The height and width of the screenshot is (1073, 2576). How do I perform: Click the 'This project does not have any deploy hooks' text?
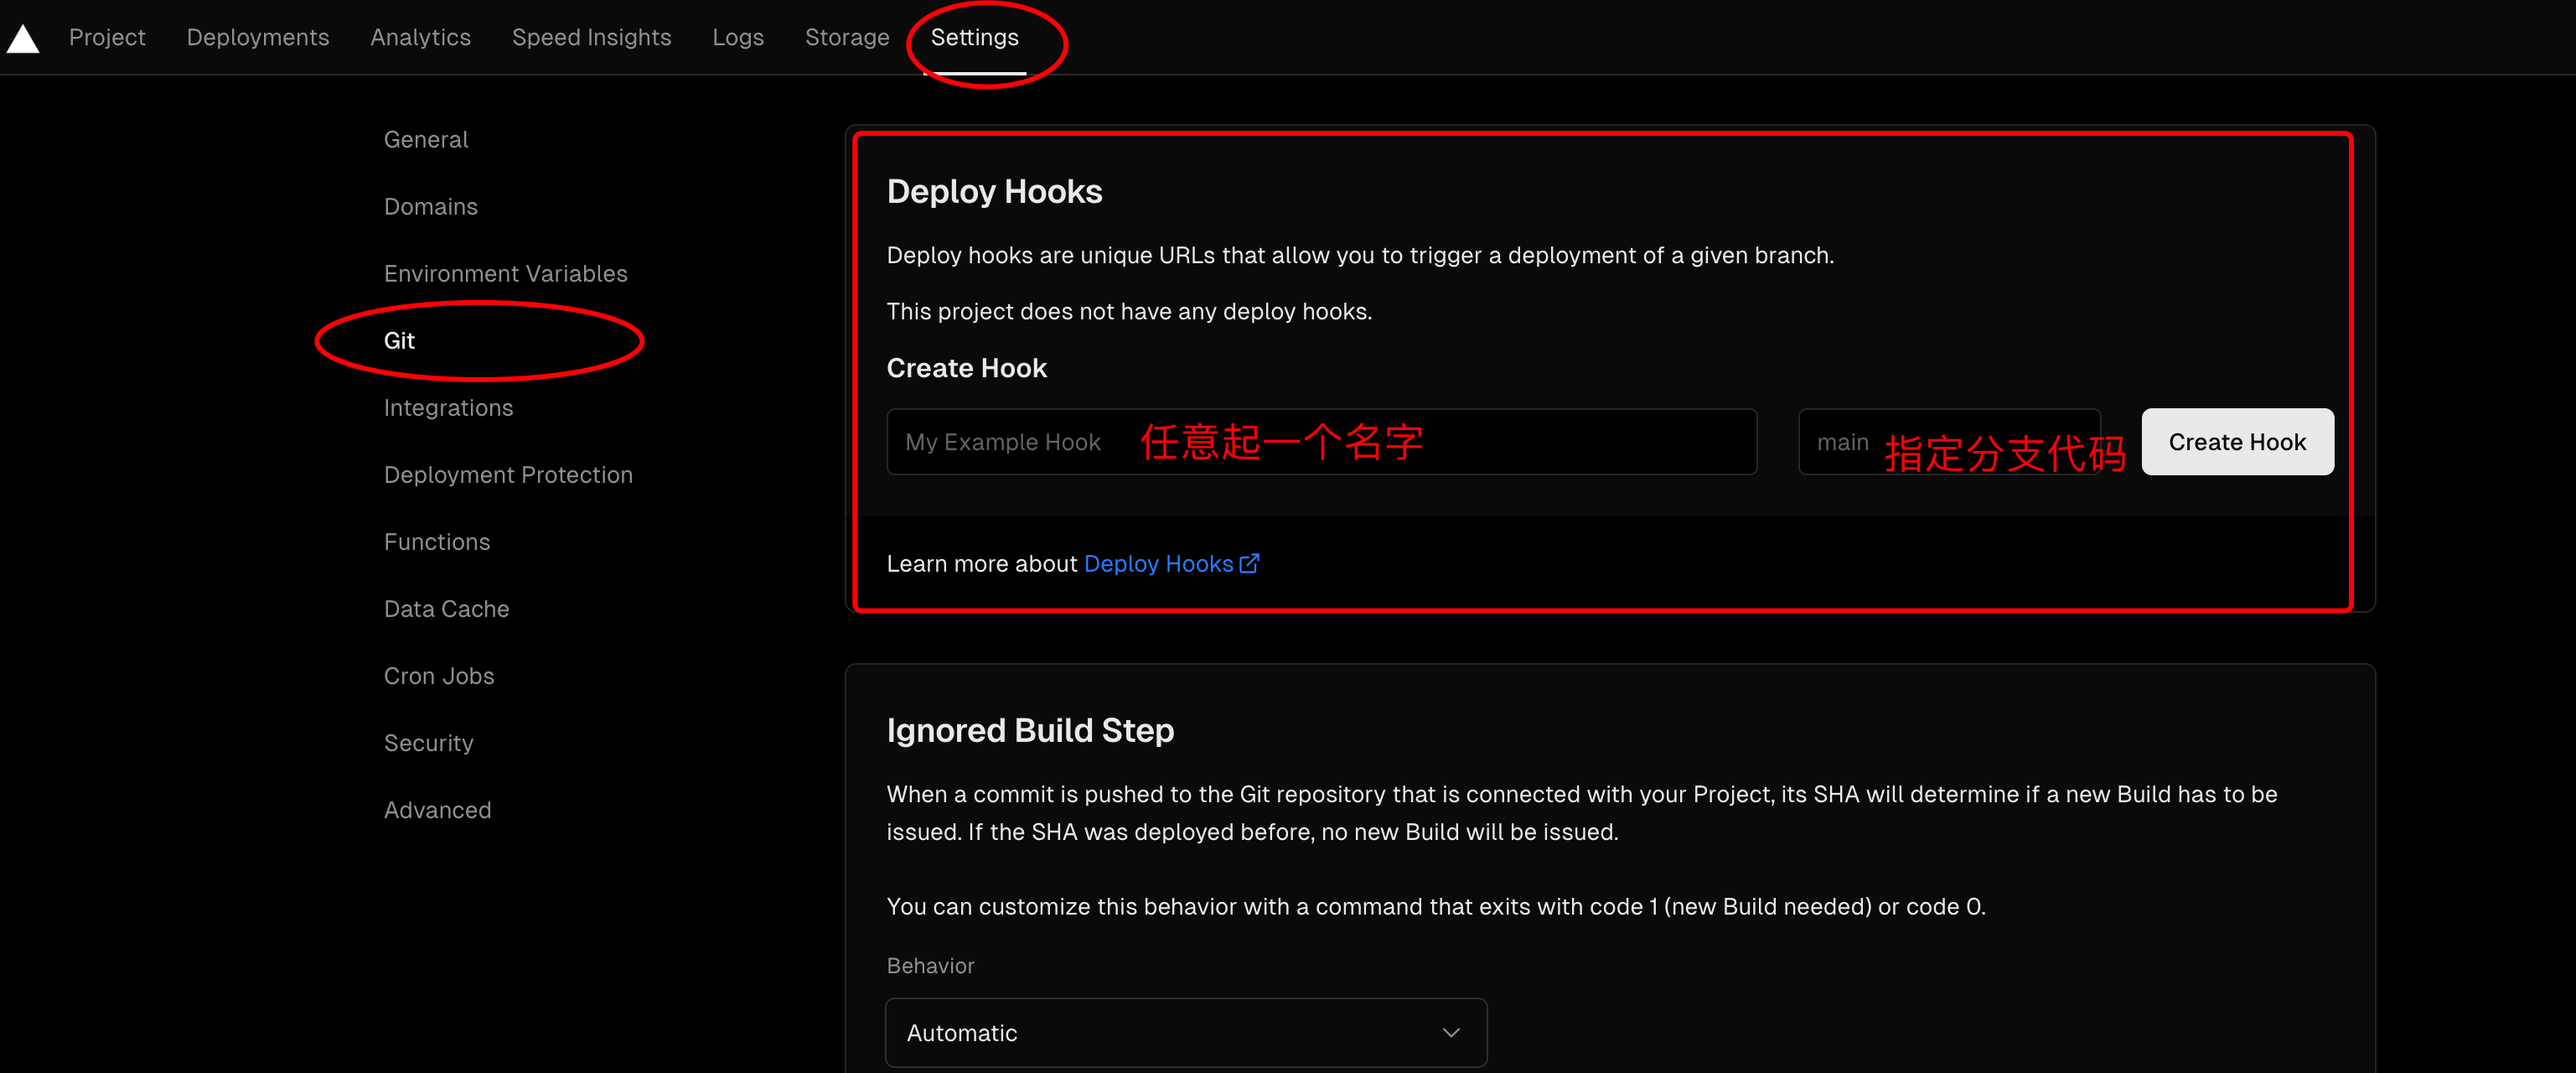point(1129,312)
